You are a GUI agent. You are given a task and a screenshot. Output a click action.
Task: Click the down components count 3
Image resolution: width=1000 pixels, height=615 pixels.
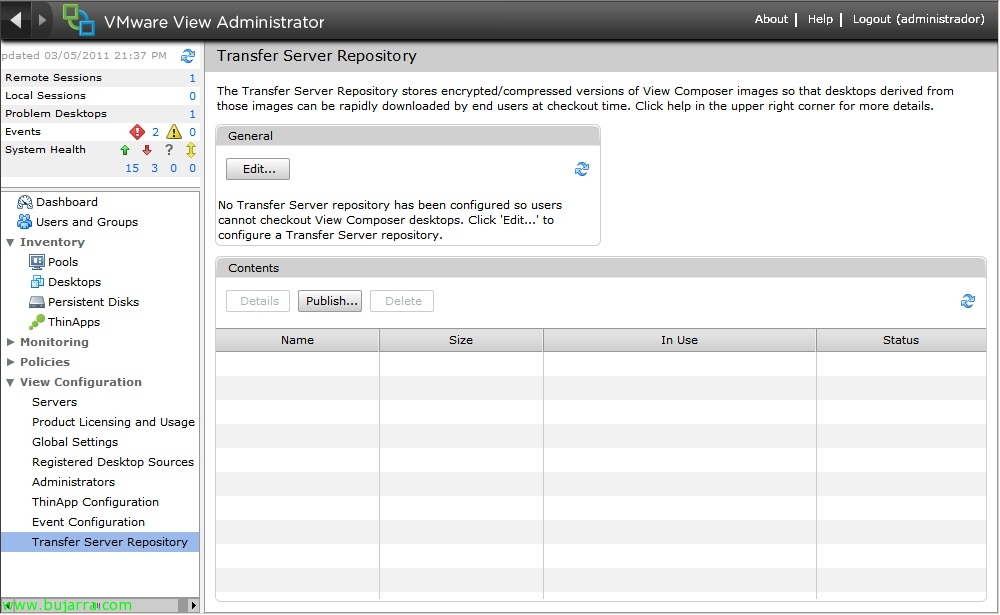click(x=154, y=168)
